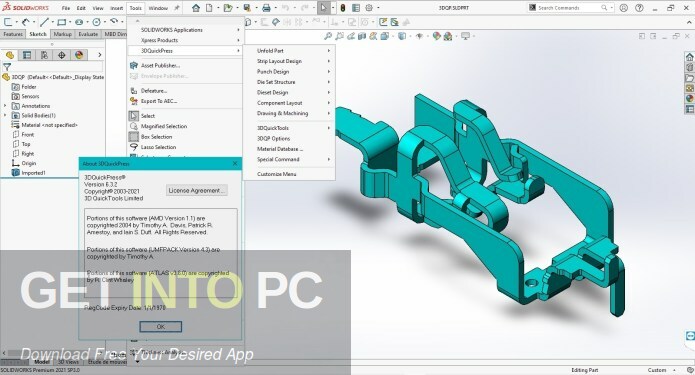This screenshot has height=375, width=695.
Task: Open the user login icon near Help
Action: tap(624, 8)
